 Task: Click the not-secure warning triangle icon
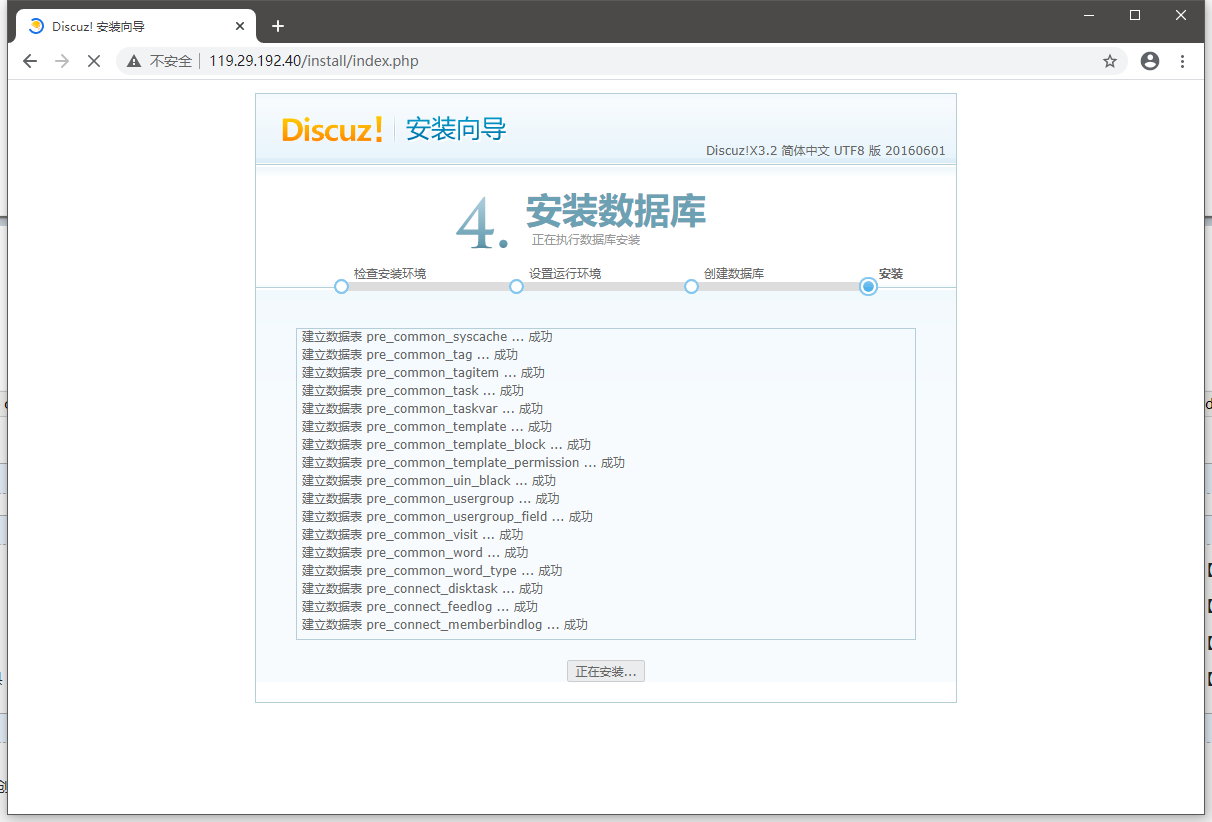click(x=134, y=61)
